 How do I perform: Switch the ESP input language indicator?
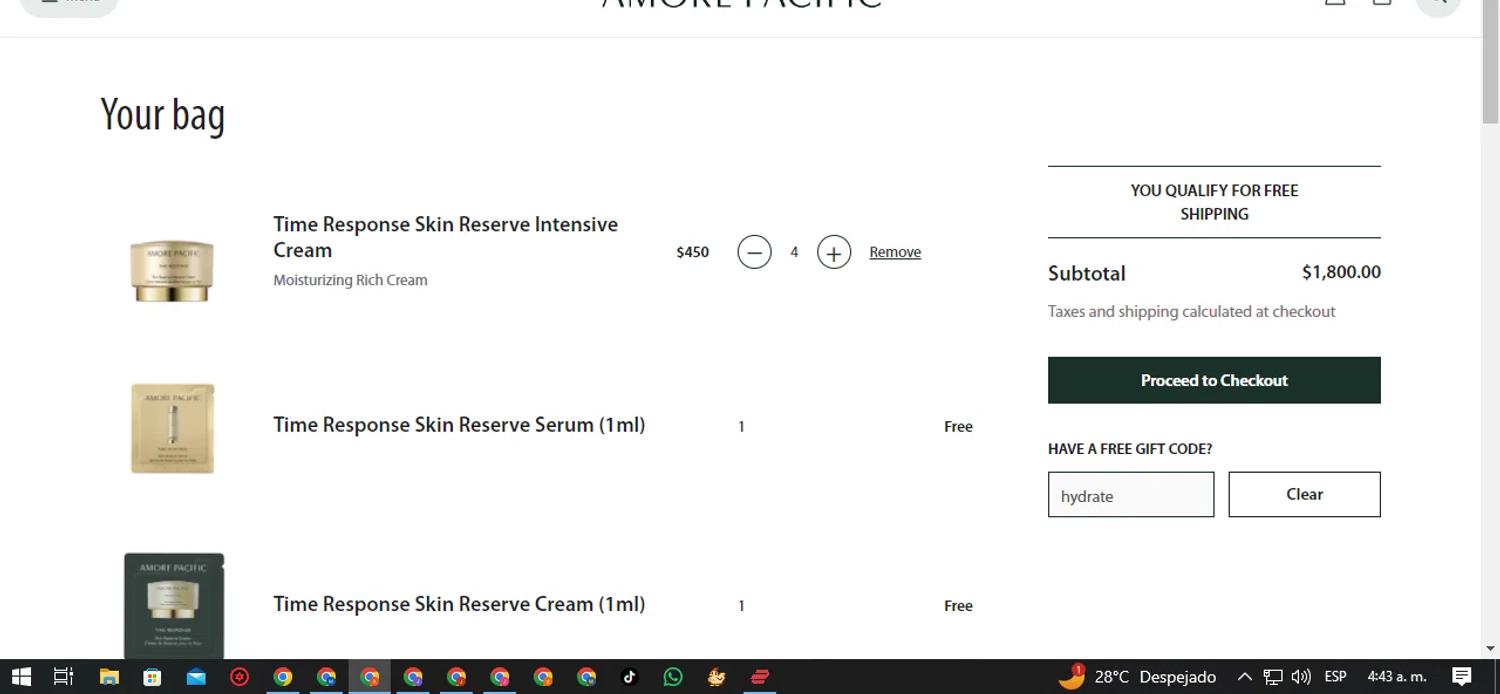(x=1335, y=677)
